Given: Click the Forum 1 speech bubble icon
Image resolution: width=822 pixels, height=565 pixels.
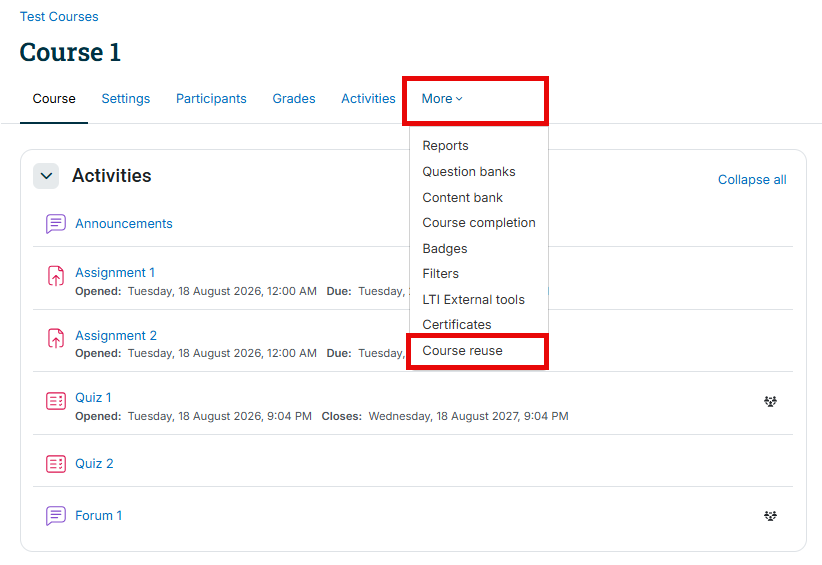Looking at the screenshot, I should point(56,516).
